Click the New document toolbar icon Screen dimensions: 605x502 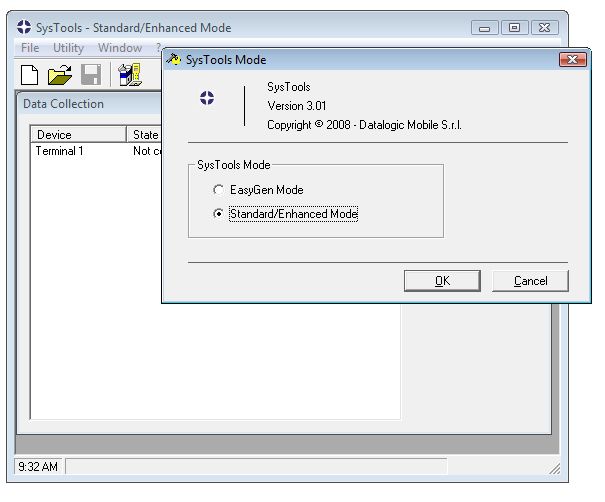pyautogui.click(x=29, y=75)
